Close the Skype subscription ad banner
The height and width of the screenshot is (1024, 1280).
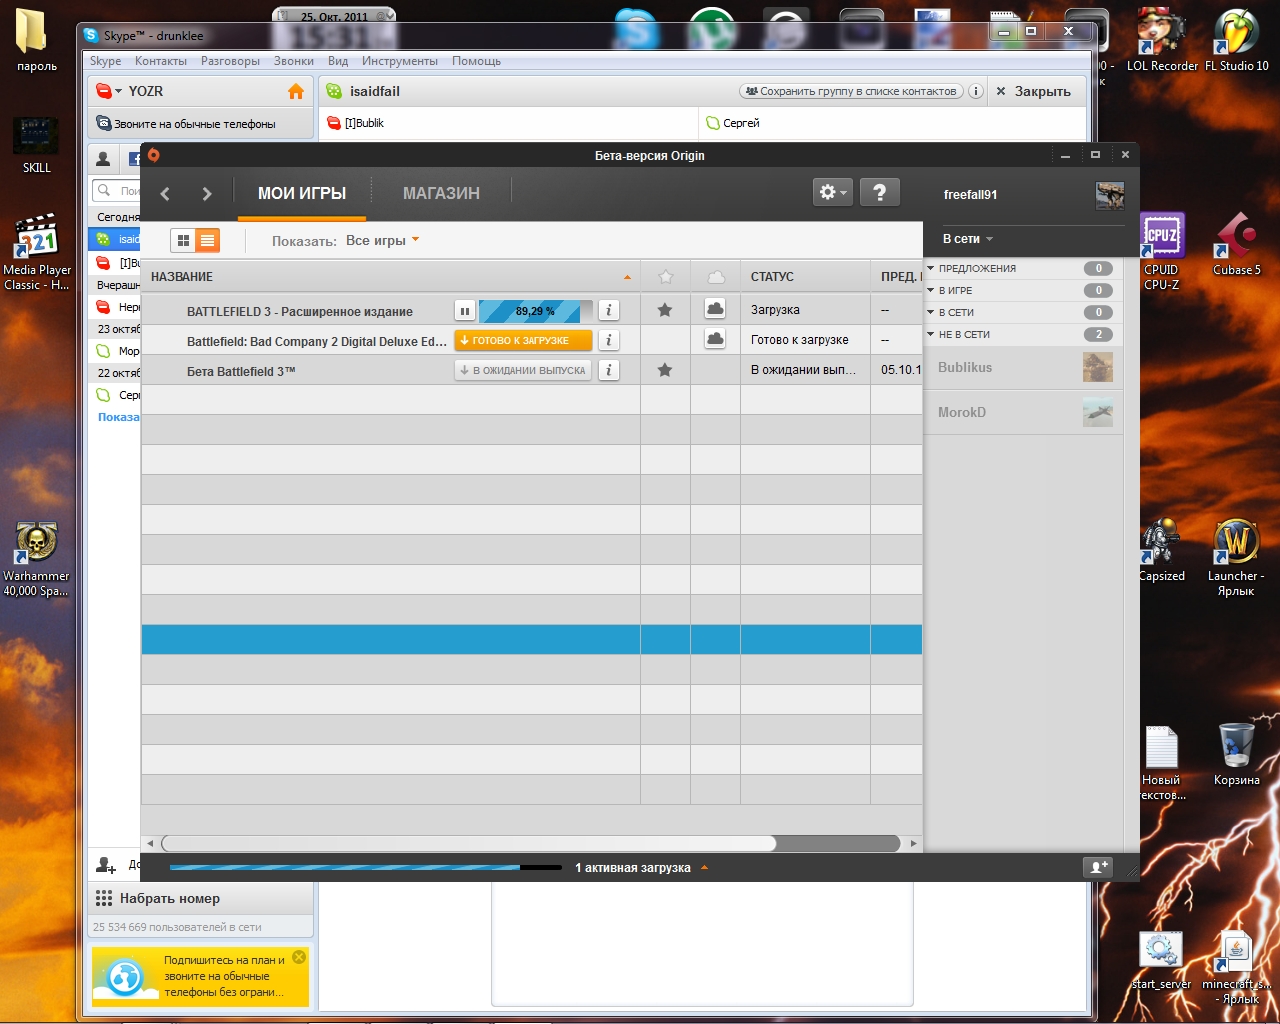click(x=299, y=957)
